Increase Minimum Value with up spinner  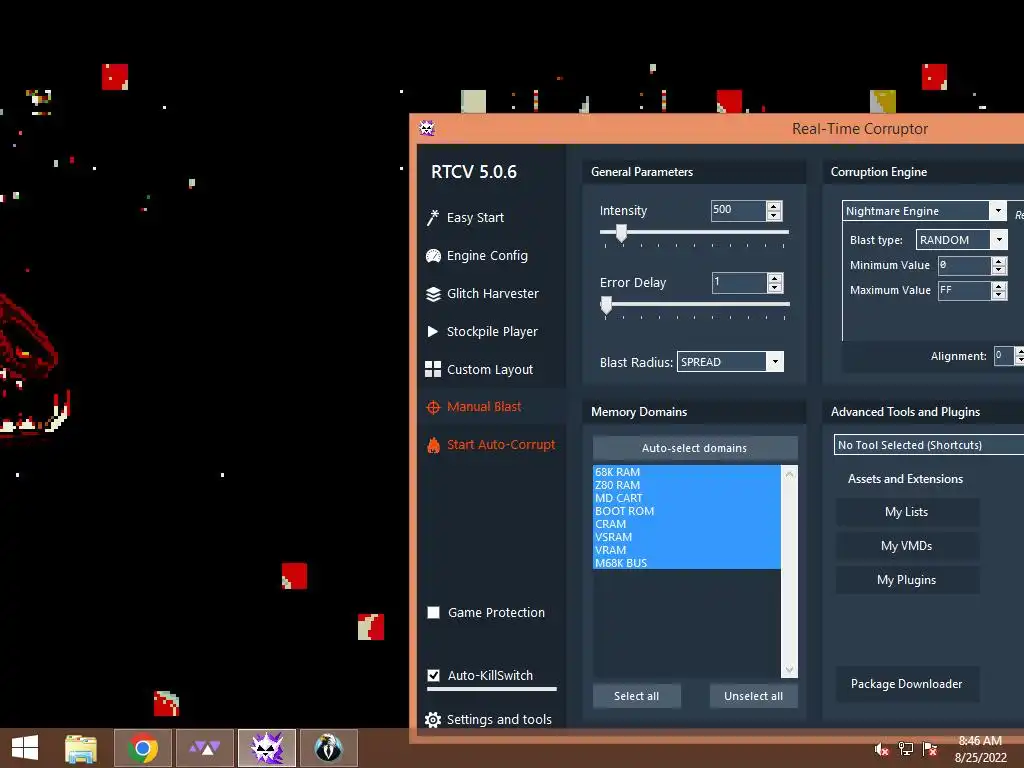coord(999,261)
